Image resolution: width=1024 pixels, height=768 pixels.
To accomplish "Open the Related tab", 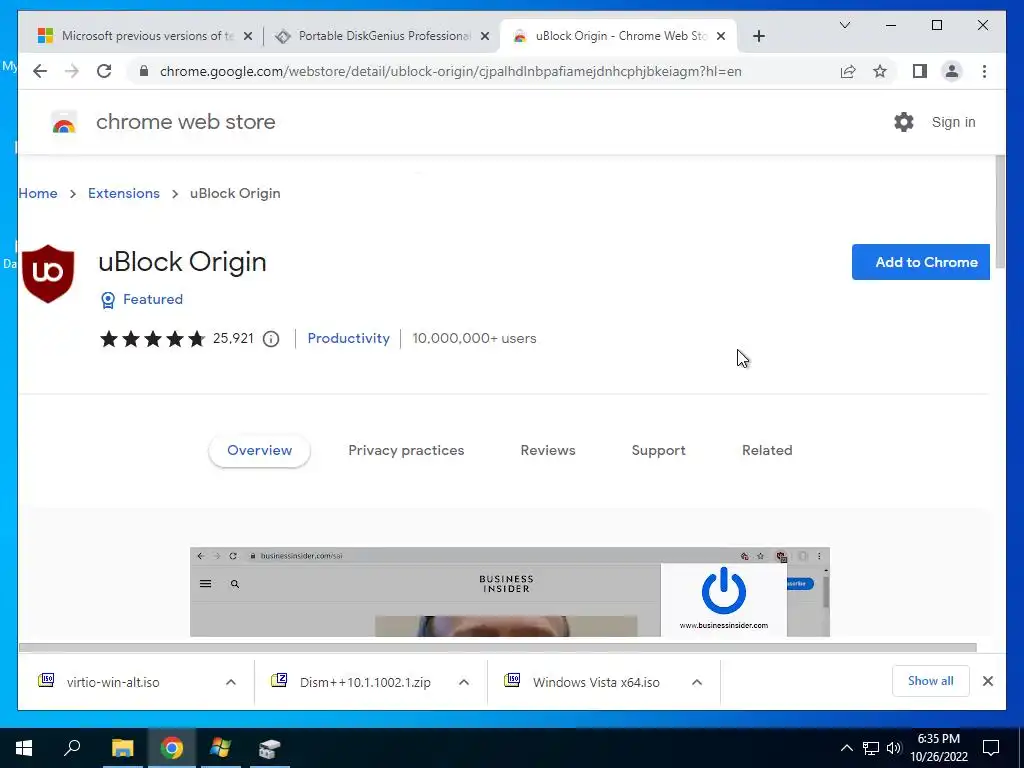I will 767,451.
